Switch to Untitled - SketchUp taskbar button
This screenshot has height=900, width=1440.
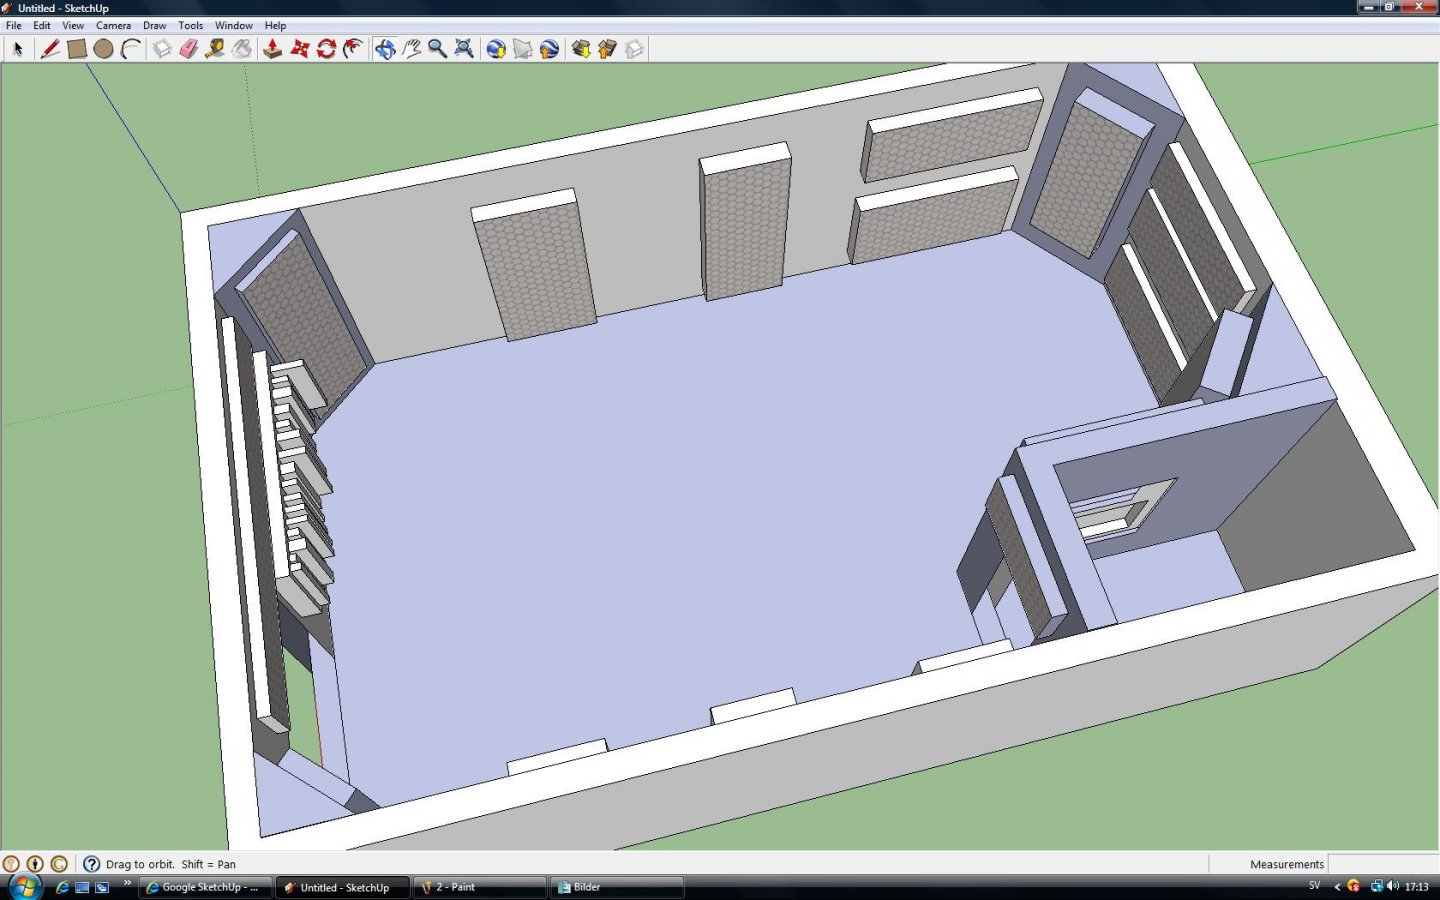pos(343,887)
